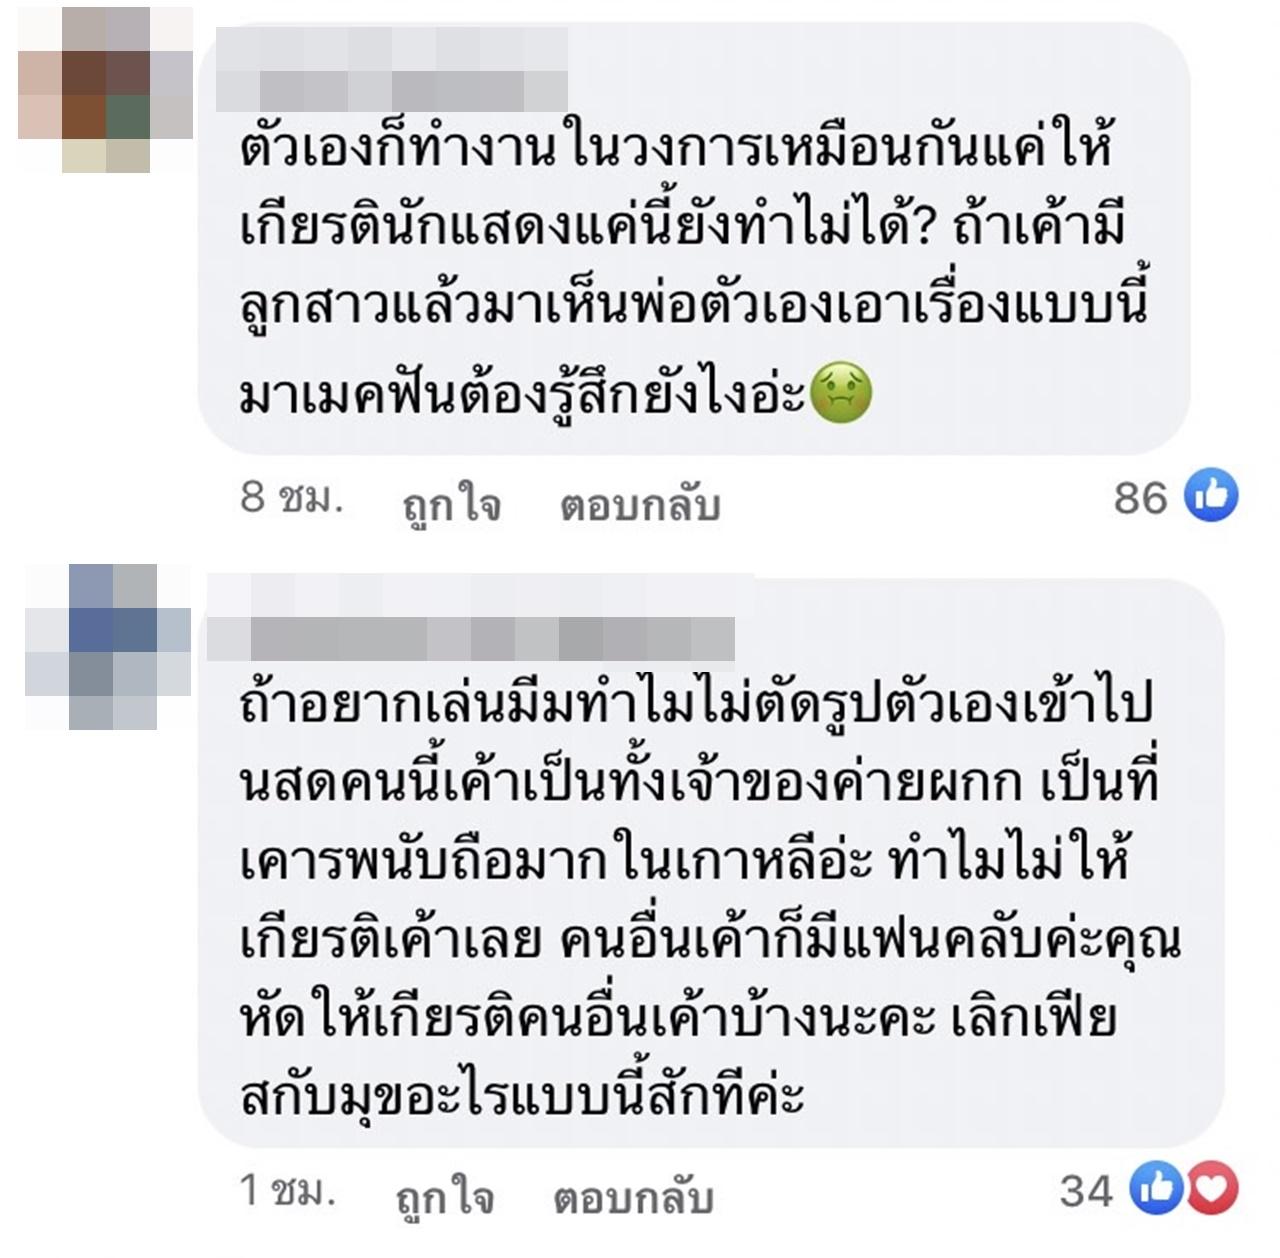The width and height of the screenshot is (1280, 1258).
Task: View the 86 reactions count
Action: coord(1141,497)
